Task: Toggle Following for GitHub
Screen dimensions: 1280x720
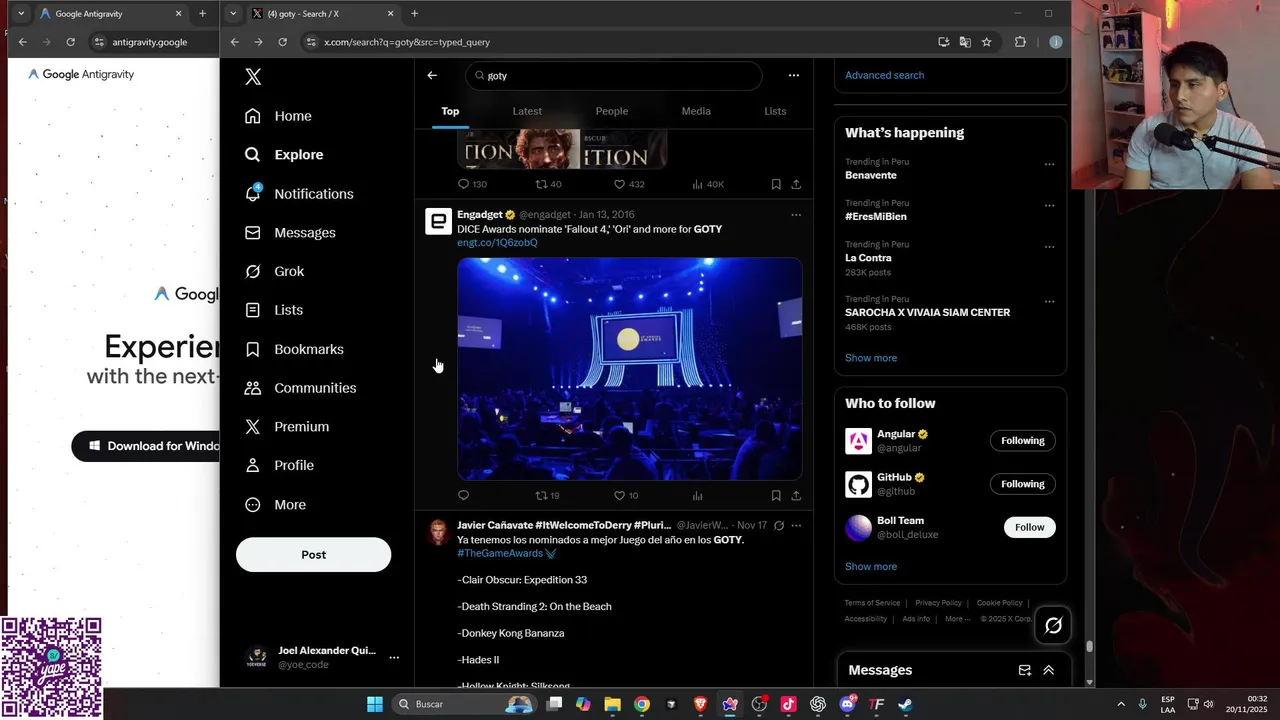Action: (x=1022, y=484)
